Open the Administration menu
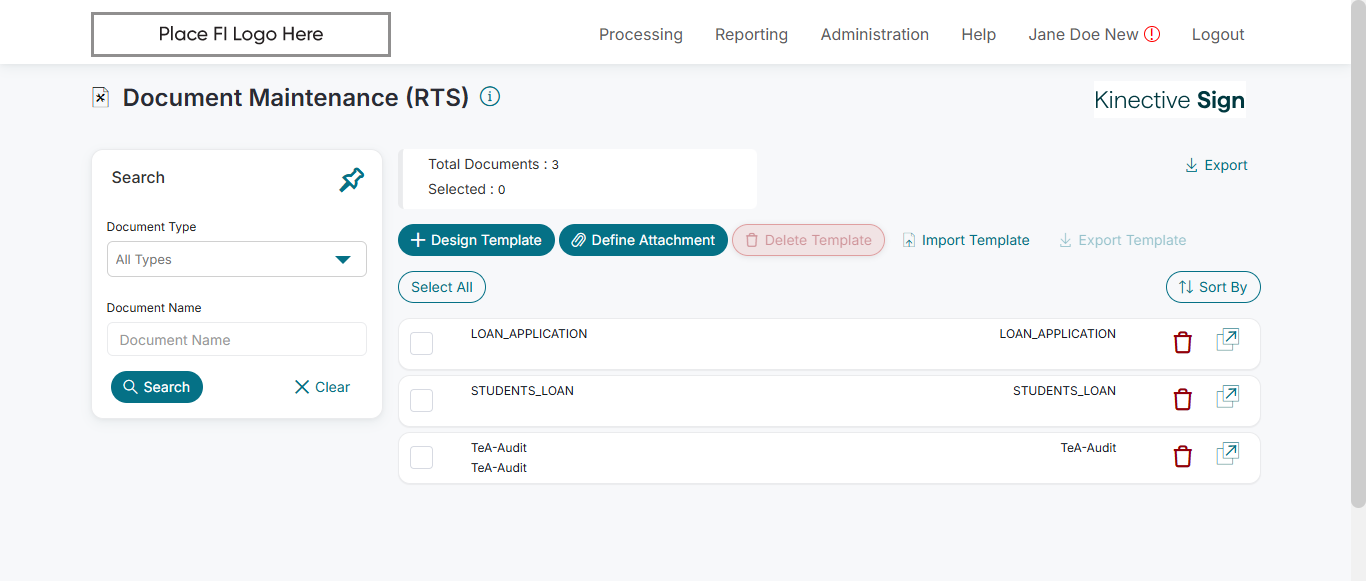The height and width of the screenshot is (581, 1366). pyautogui.click(x=875, y=34)
